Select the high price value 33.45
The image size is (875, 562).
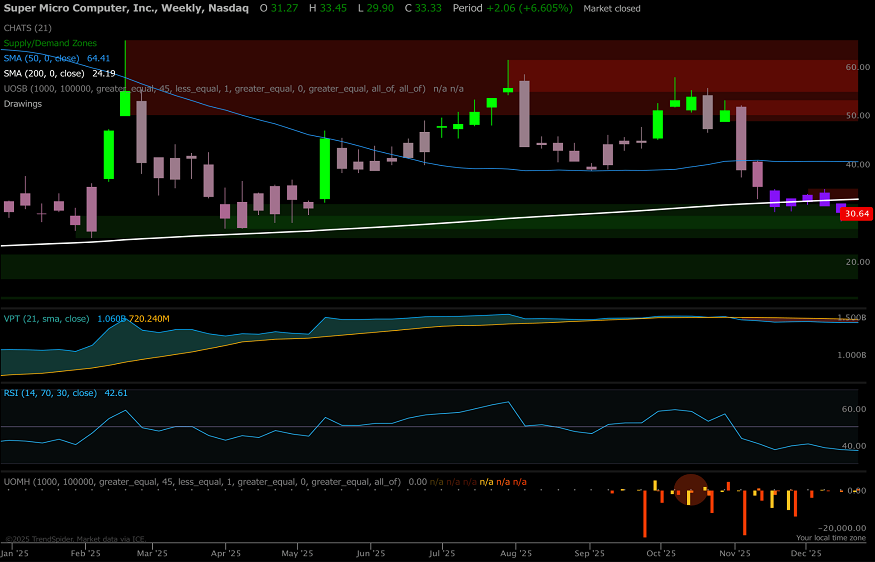335,8
